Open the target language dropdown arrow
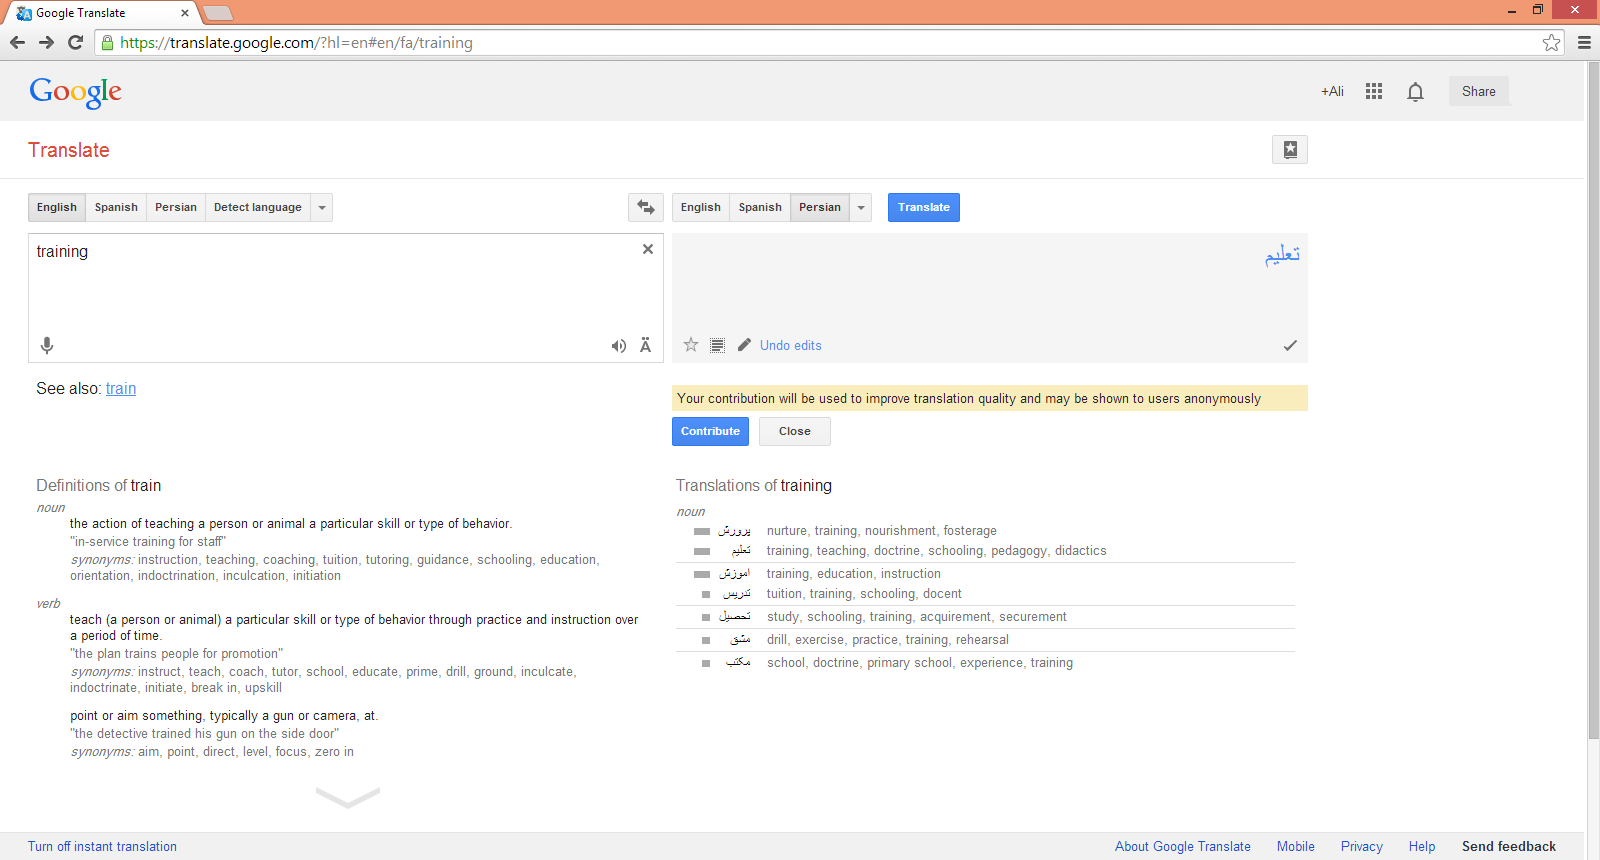This screenshot has height=860, width=1600. (861, 208)
